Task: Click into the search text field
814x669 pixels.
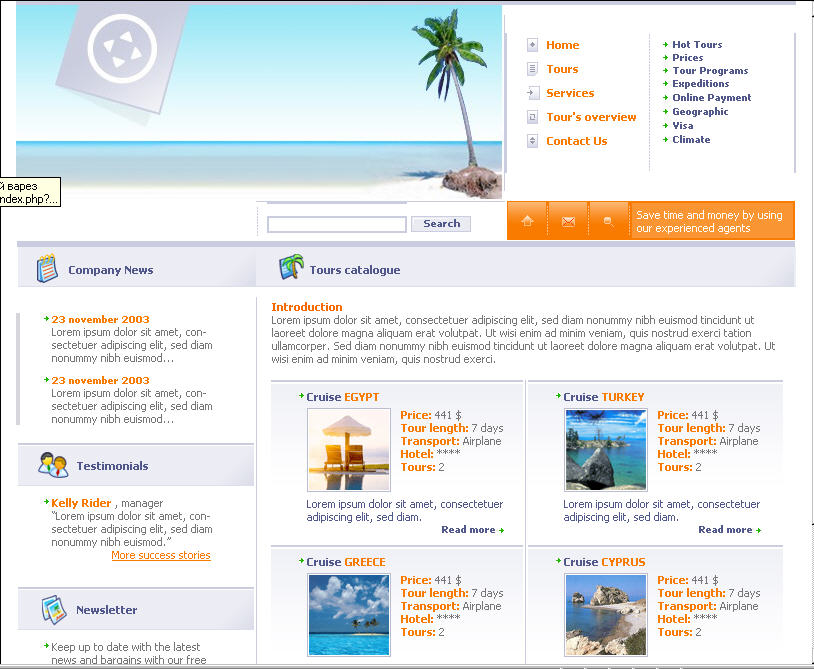Action: (x=336, y=224)
